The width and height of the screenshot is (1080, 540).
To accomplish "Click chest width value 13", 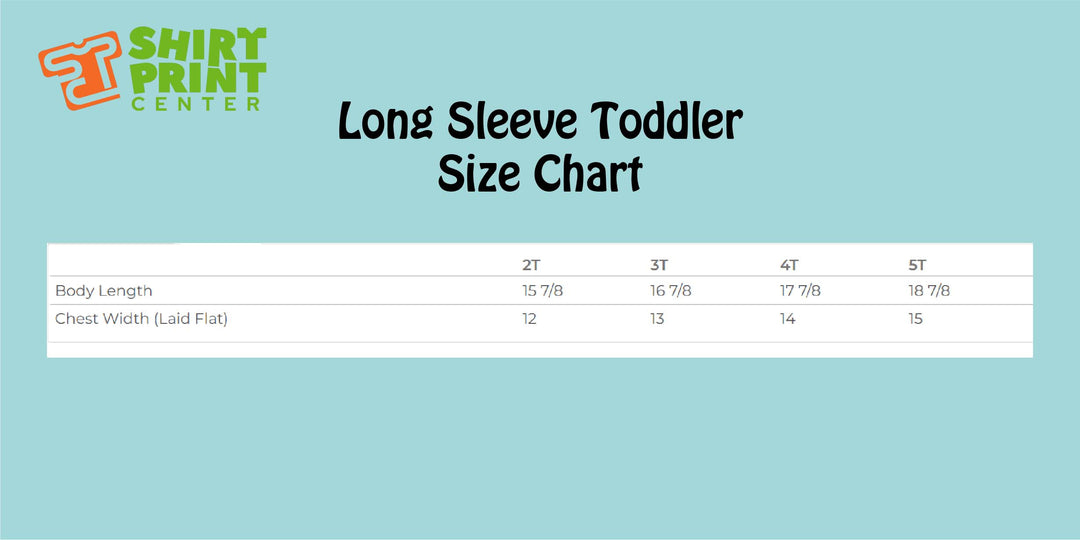I will (657, 319).
